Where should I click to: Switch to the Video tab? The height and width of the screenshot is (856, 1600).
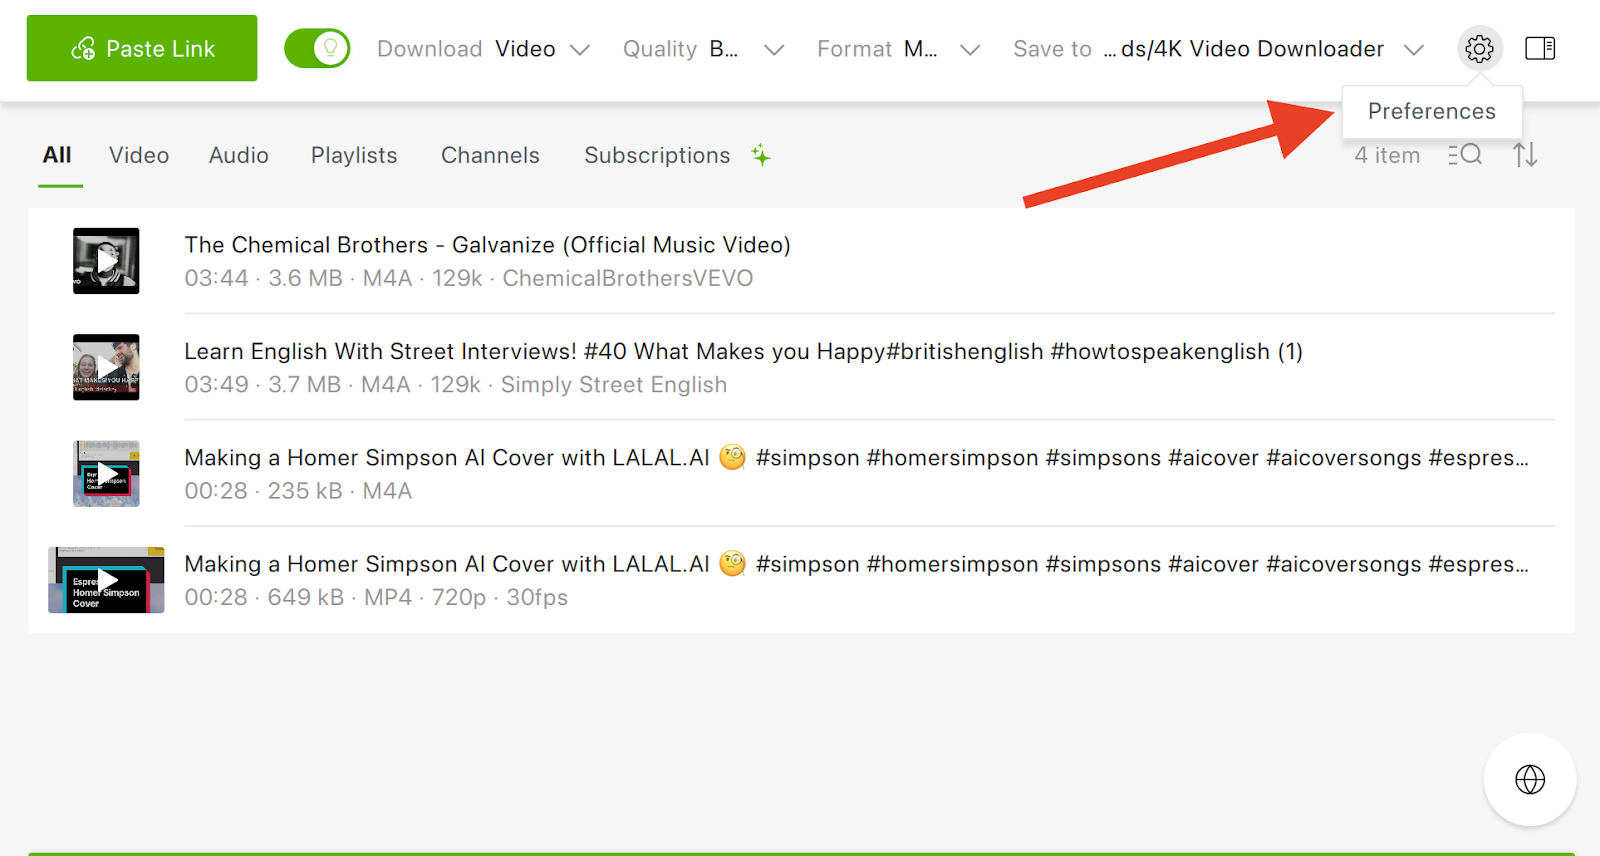(139, 155)
